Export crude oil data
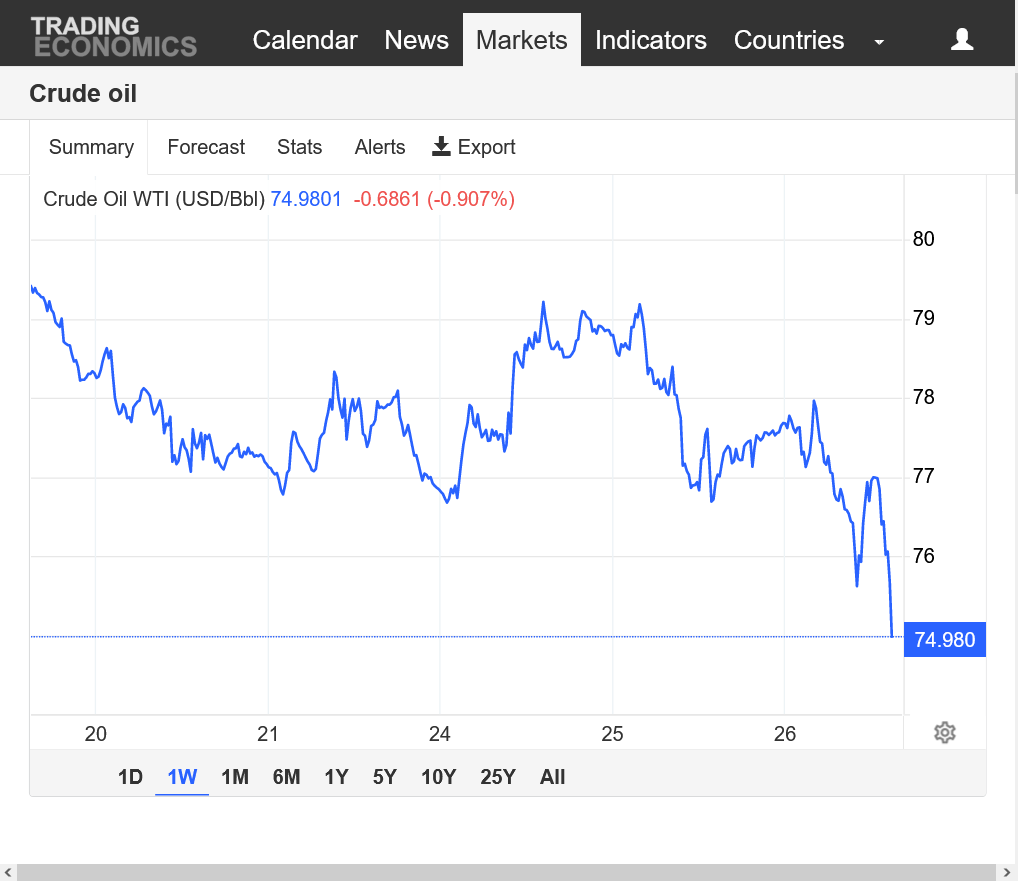 click(x=473, y=147)
